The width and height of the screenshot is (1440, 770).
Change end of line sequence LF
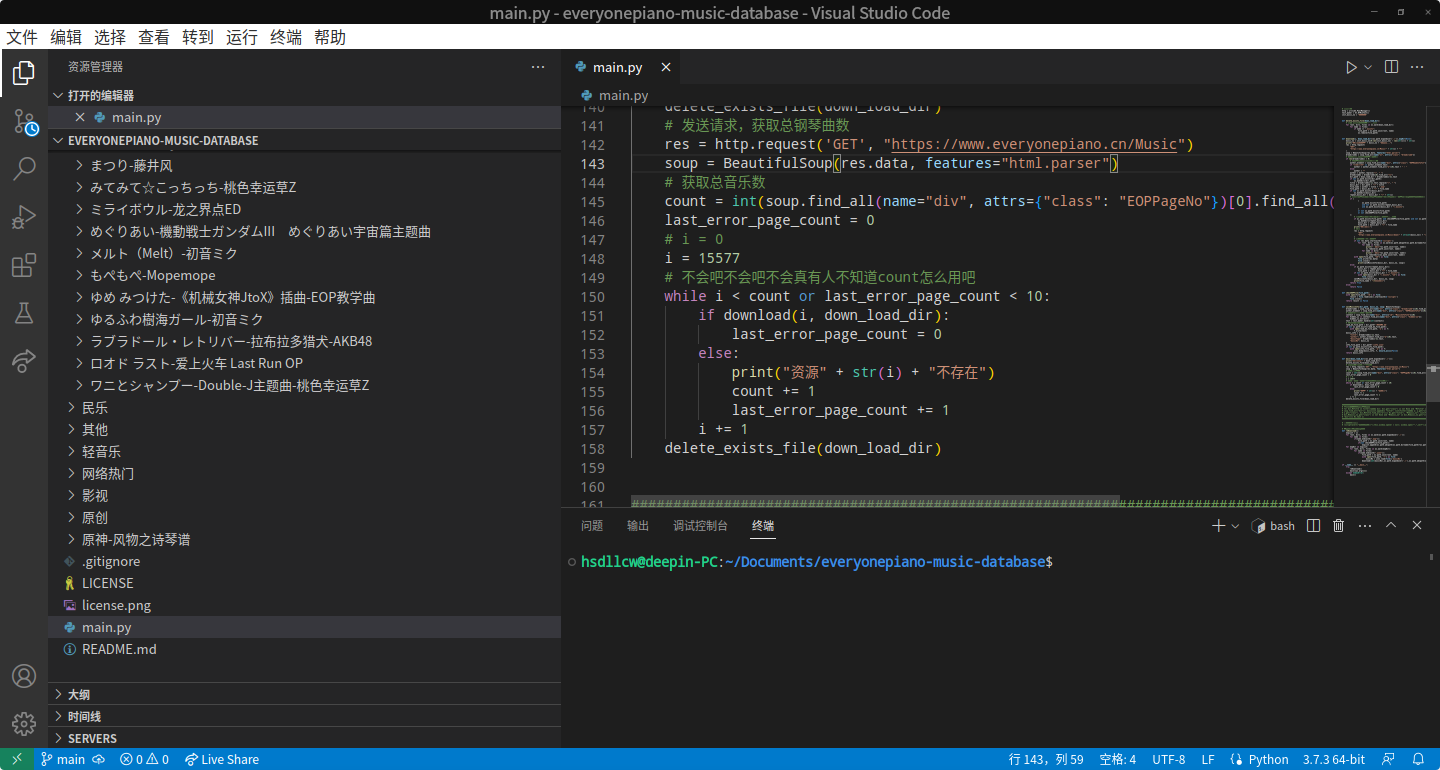[1208, 759]
